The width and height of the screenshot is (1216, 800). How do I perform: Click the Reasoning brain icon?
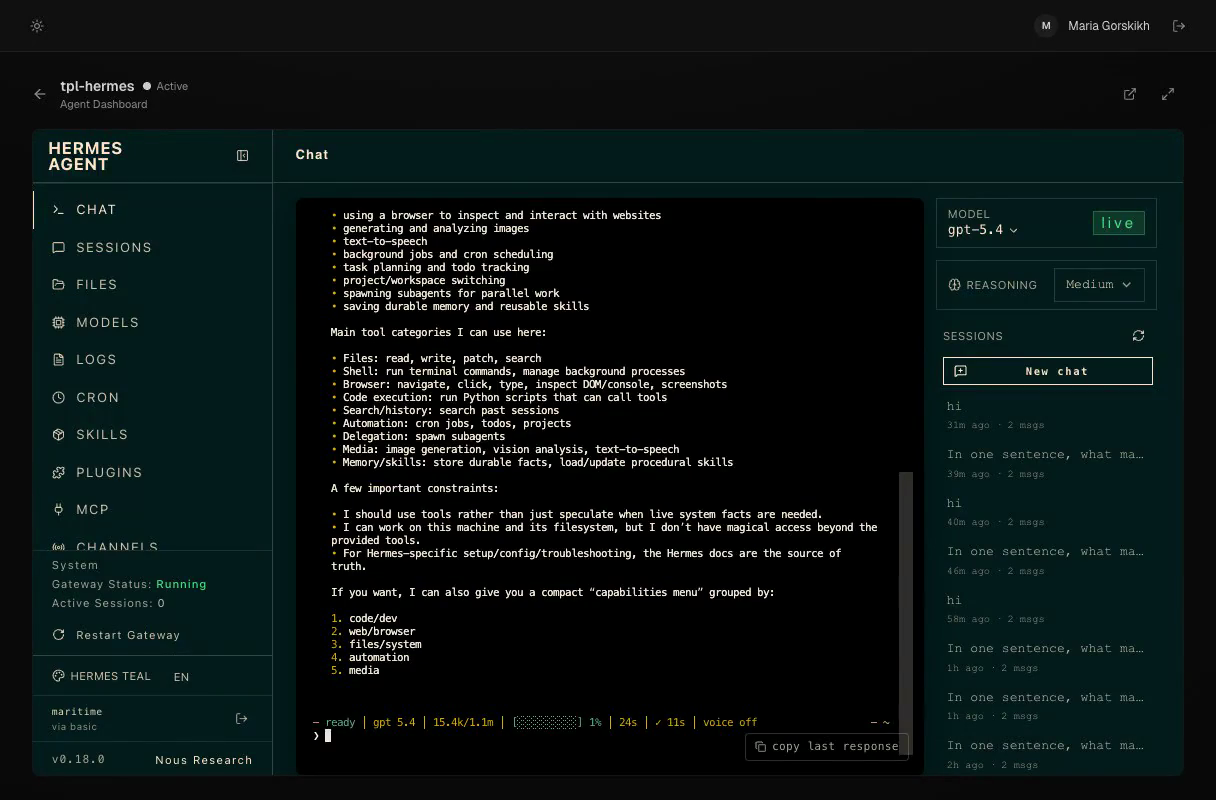pyautogui.click(x=954, y=285)
